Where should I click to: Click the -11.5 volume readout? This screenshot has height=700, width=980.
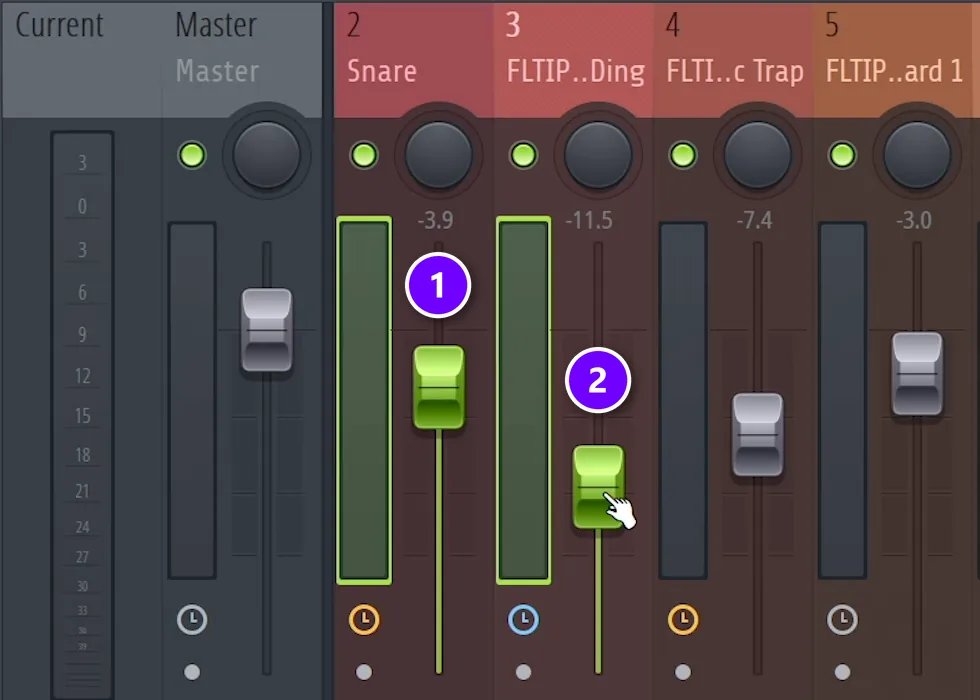click(589, 221)
